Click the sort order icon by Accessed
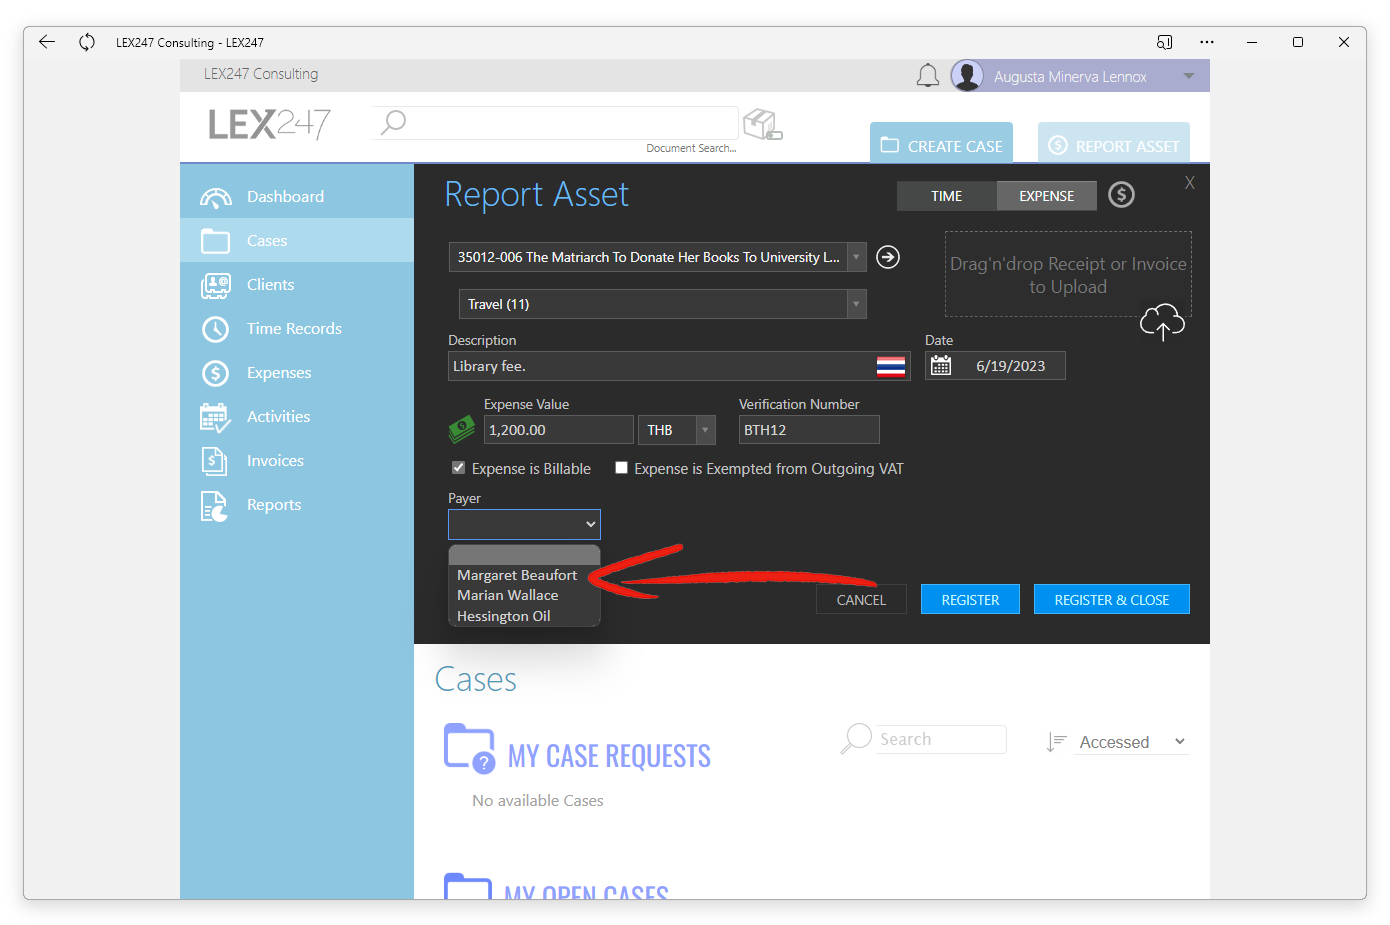 click(1056, 742)
